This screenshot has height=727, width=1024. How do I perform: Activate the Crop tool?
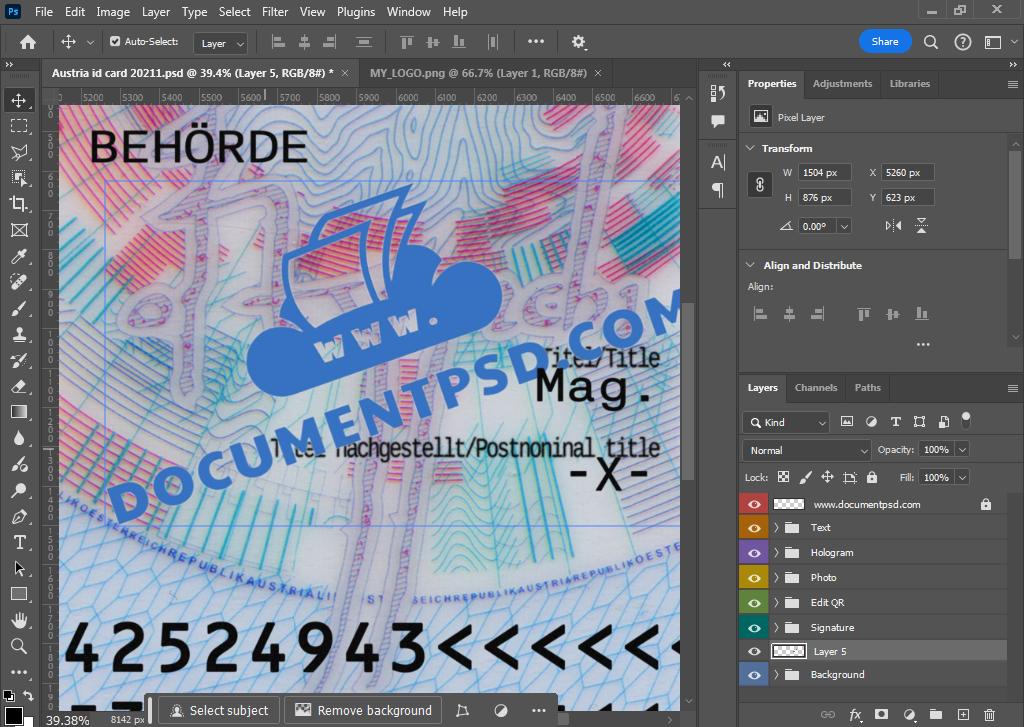(x=19, y=204)
